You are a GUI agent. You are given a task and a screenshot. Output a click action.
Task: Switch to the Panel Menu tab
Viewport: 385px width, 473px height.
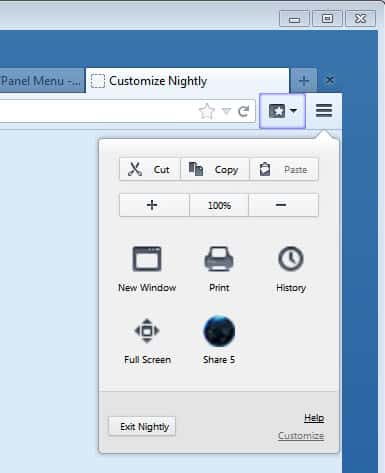[42, 81]
